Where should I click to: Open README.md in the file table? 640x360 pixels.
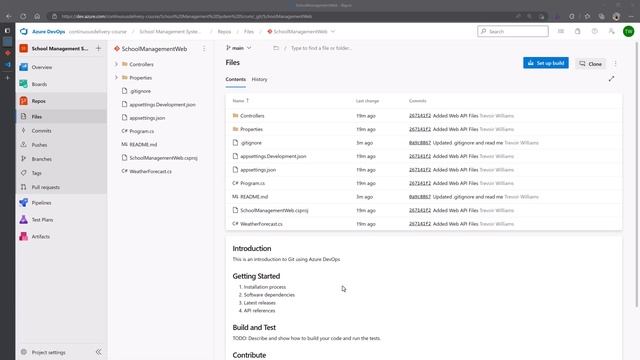[254, 197]
